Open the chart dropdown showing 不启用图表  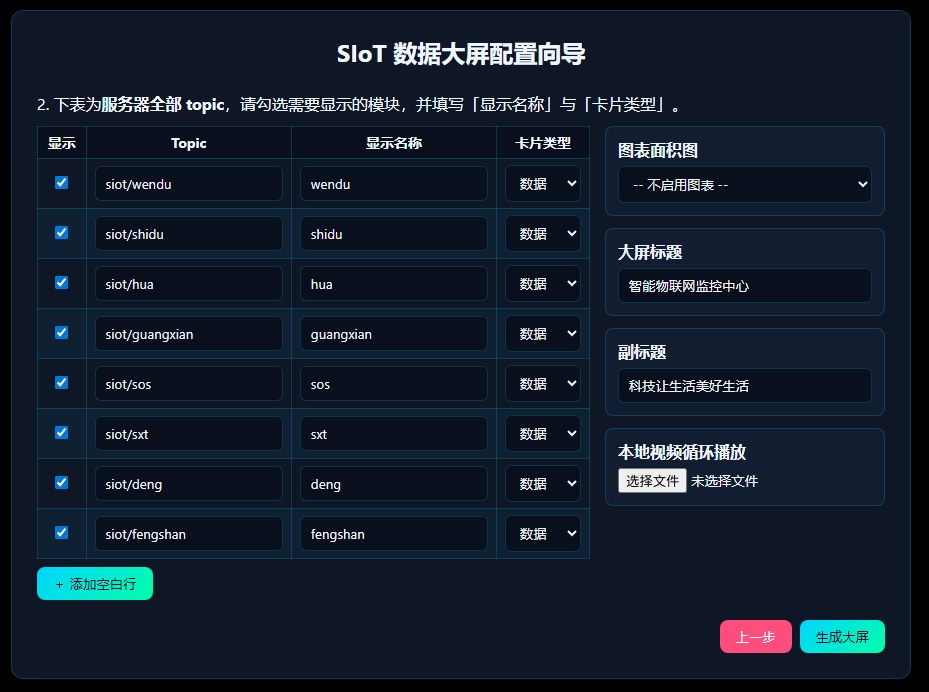[x=744, y=184]
